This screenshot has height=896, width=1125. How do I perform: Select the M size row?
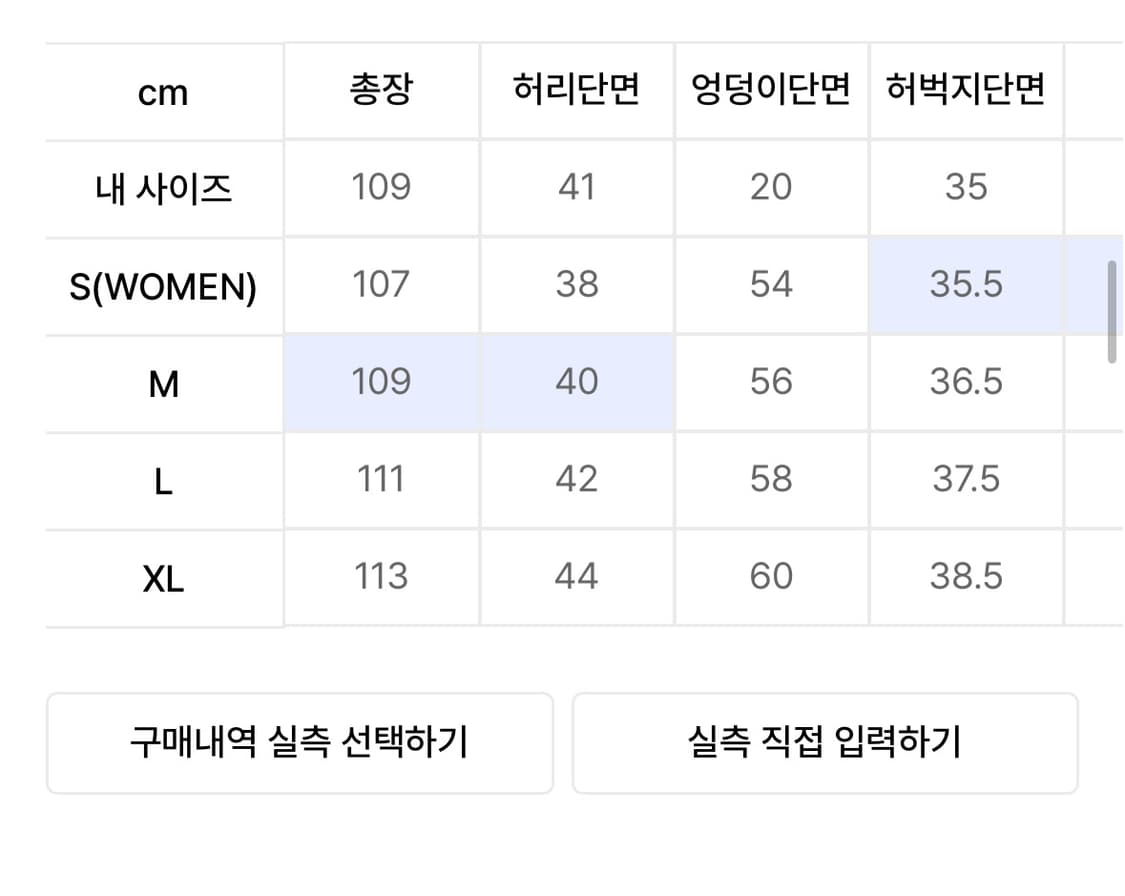[x=162, y=381]
